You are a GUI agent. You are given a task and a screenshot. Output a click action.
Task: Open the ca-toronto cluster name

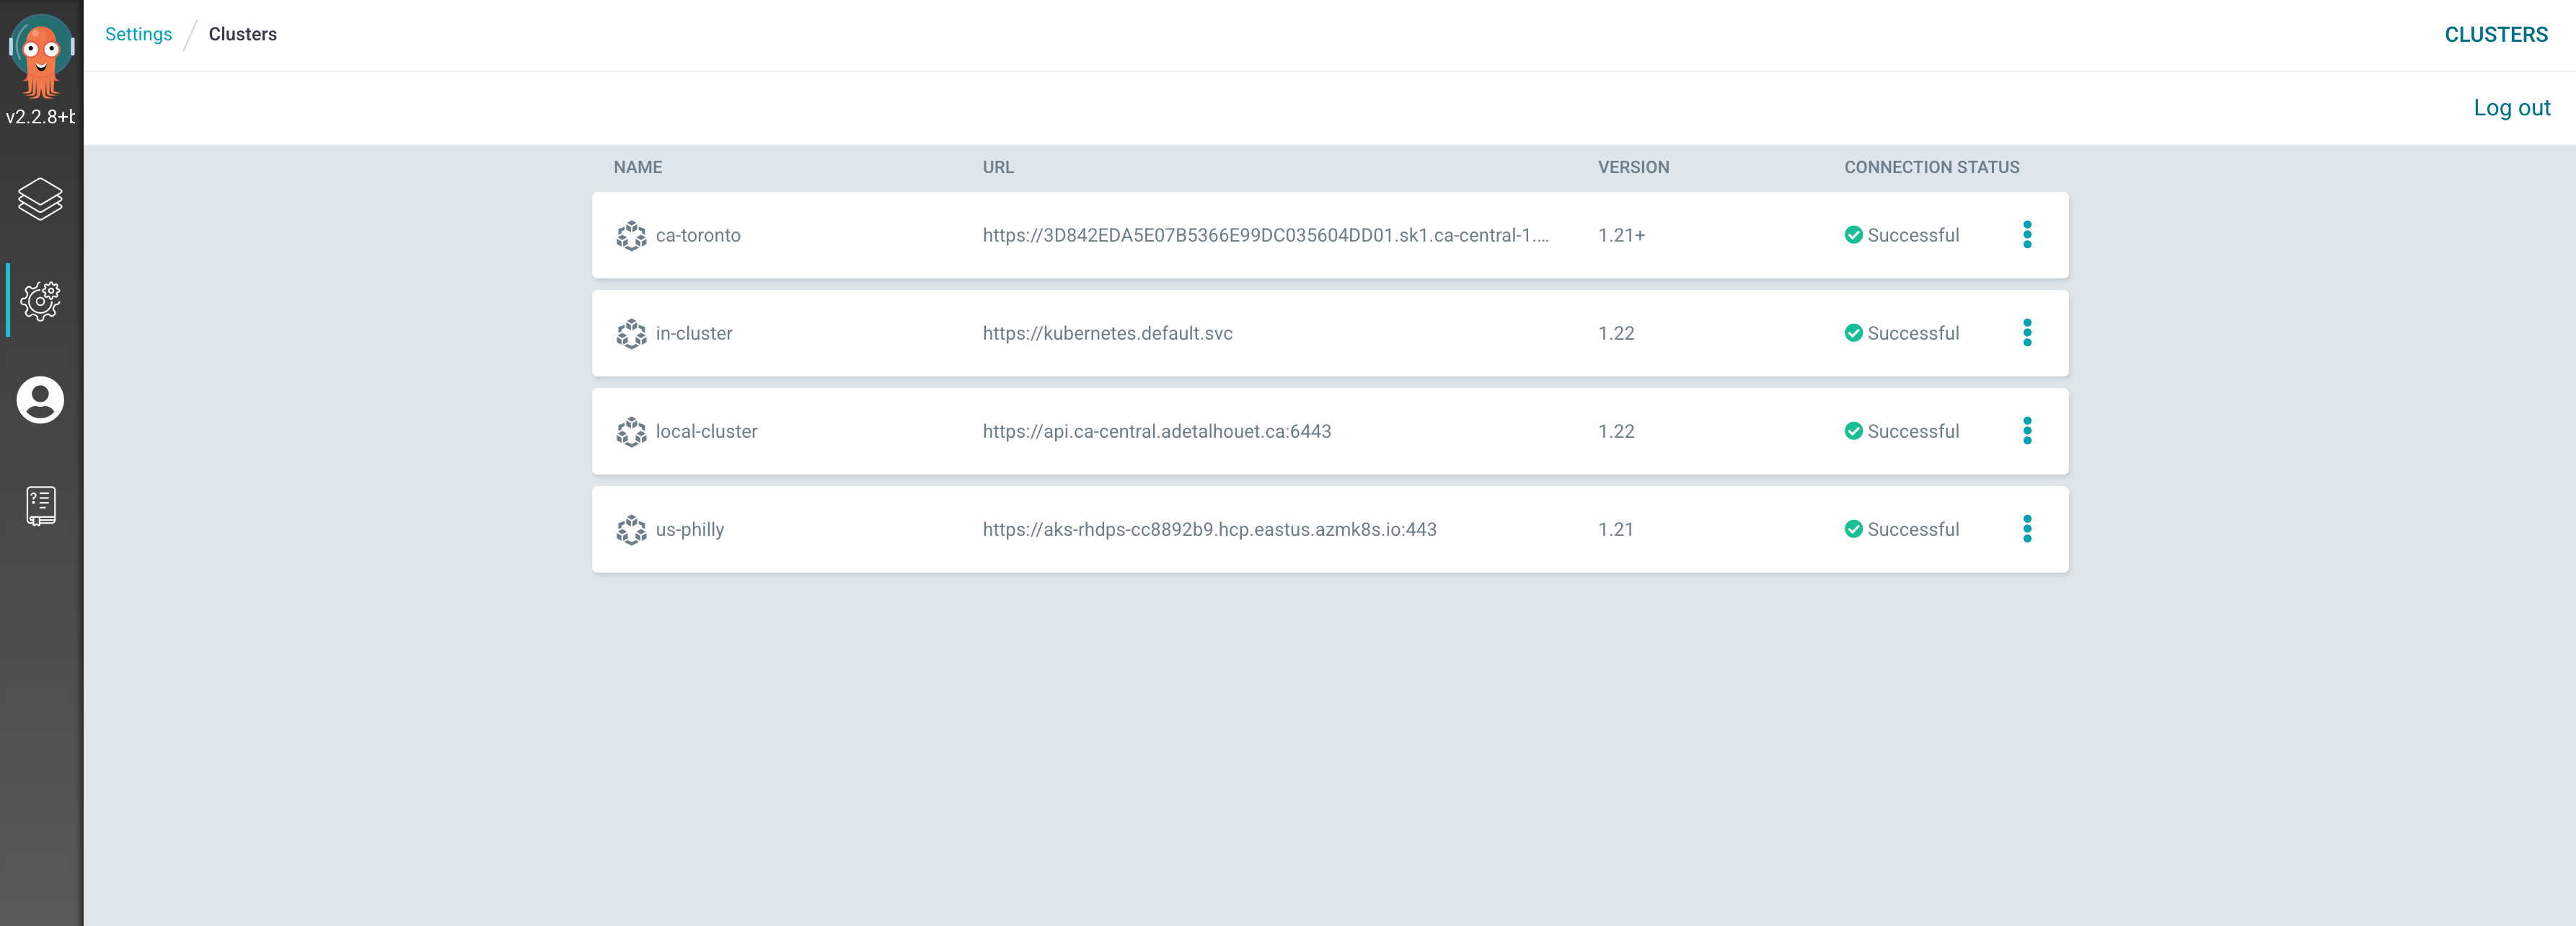pos(698,236)
